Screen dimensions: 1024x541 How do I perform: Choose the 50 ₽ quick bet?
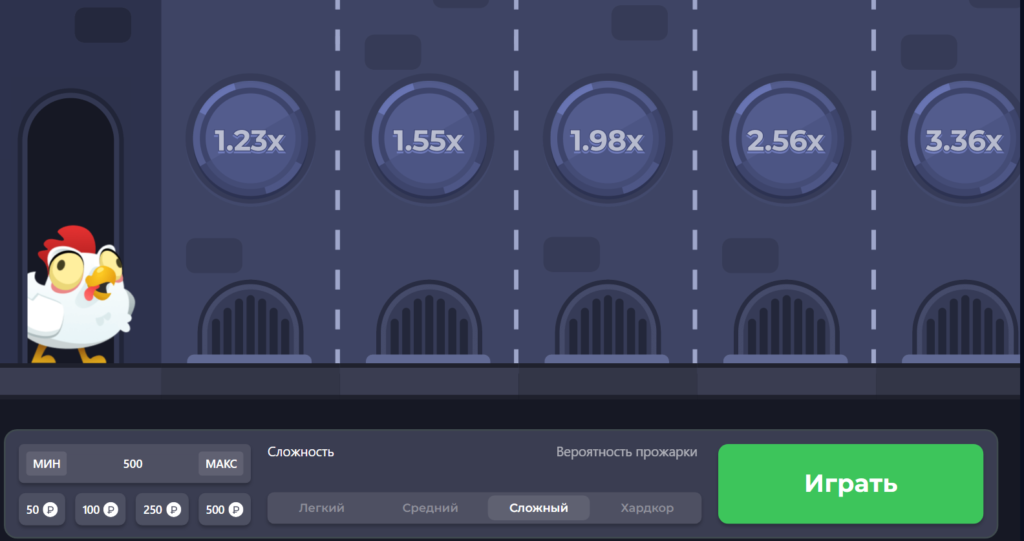[42, 510]
